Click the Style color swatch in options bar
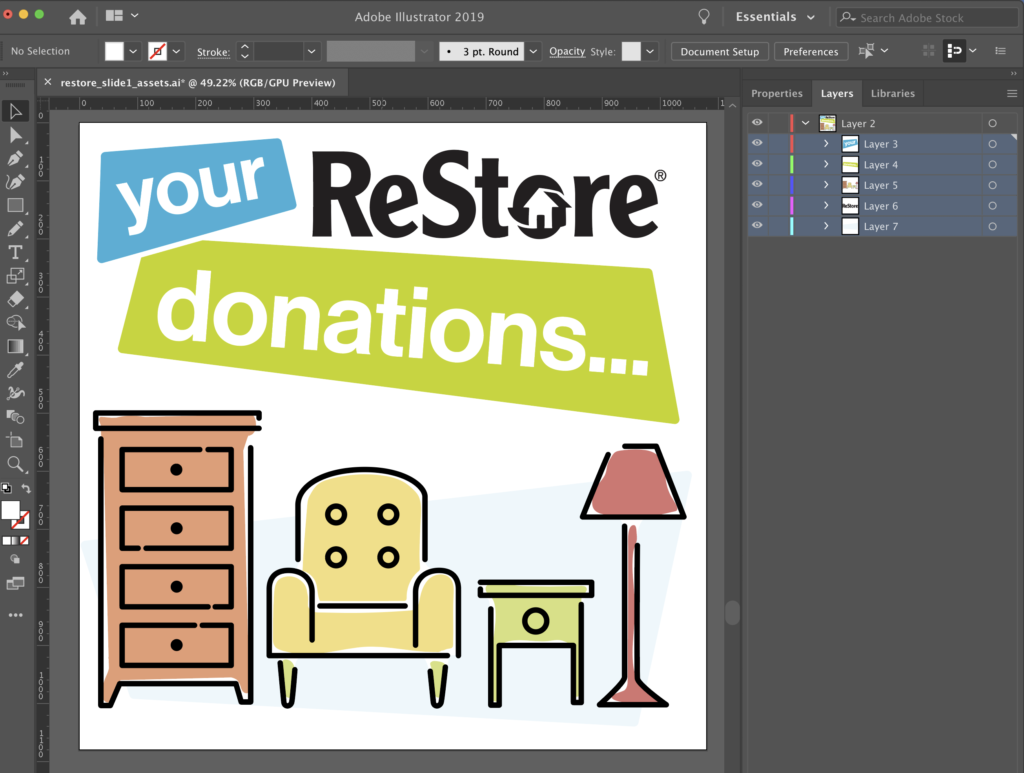 tap(635, 50)
